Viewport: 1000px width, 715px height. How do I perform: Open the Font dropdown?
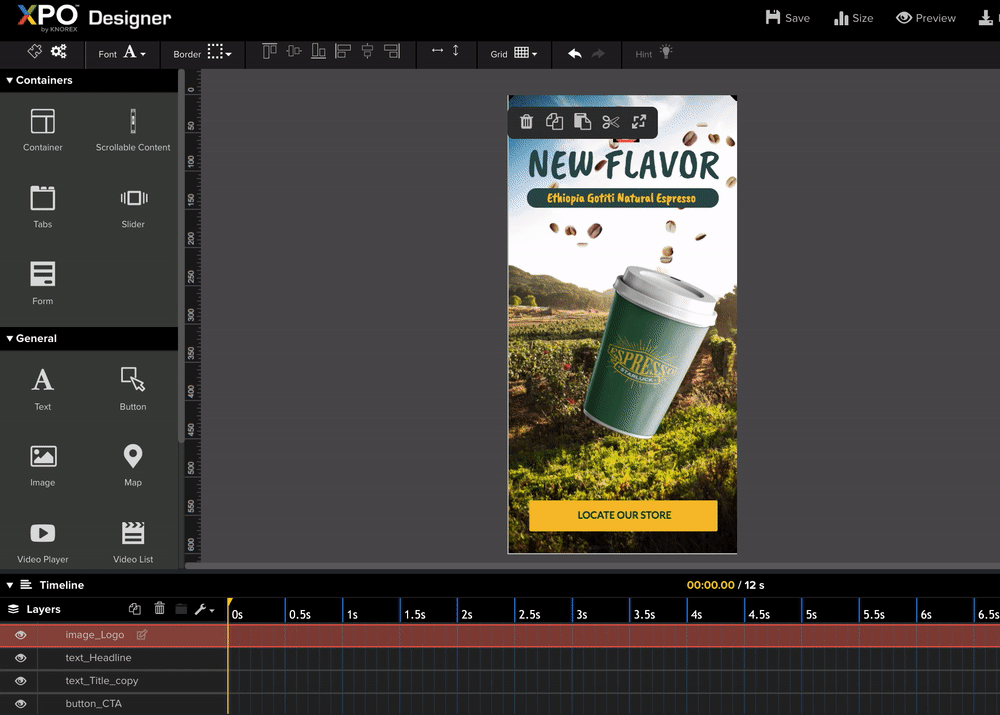click(x=122, y=54)
